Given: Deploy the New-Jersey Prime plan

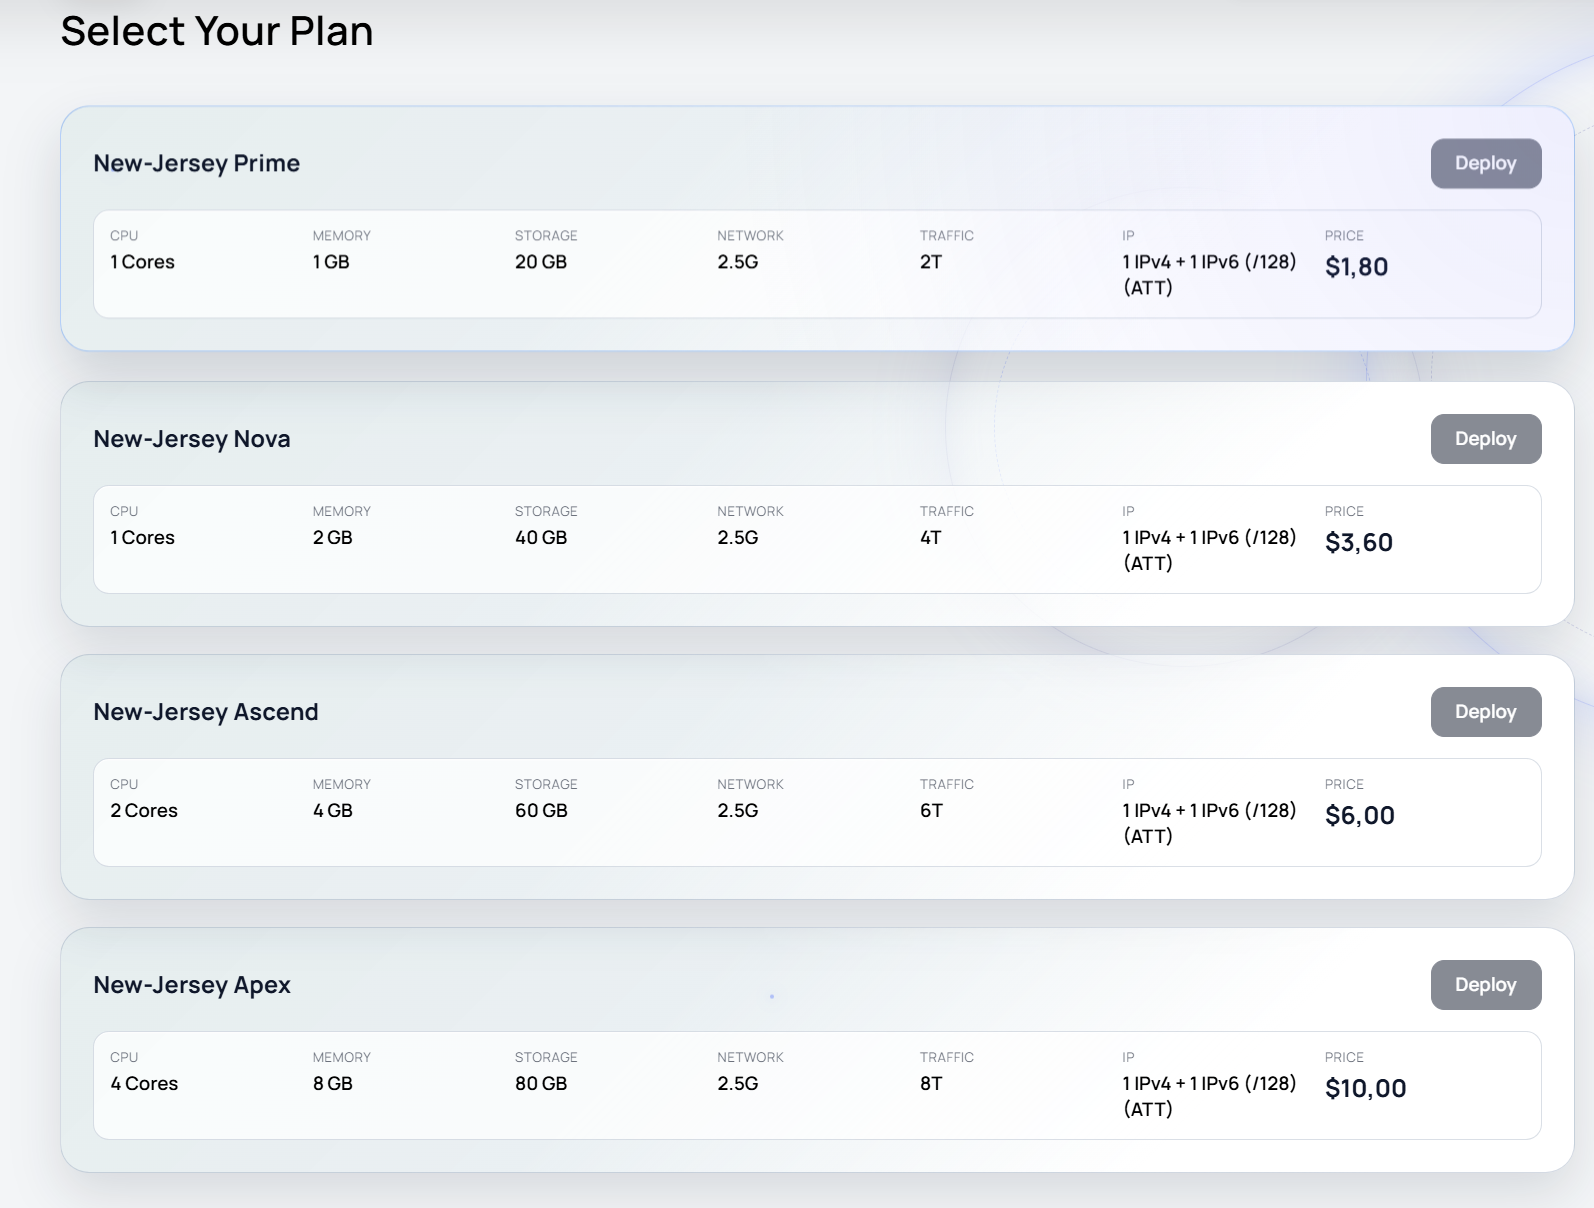Looking at the screenshot, I should point(1485,163).
